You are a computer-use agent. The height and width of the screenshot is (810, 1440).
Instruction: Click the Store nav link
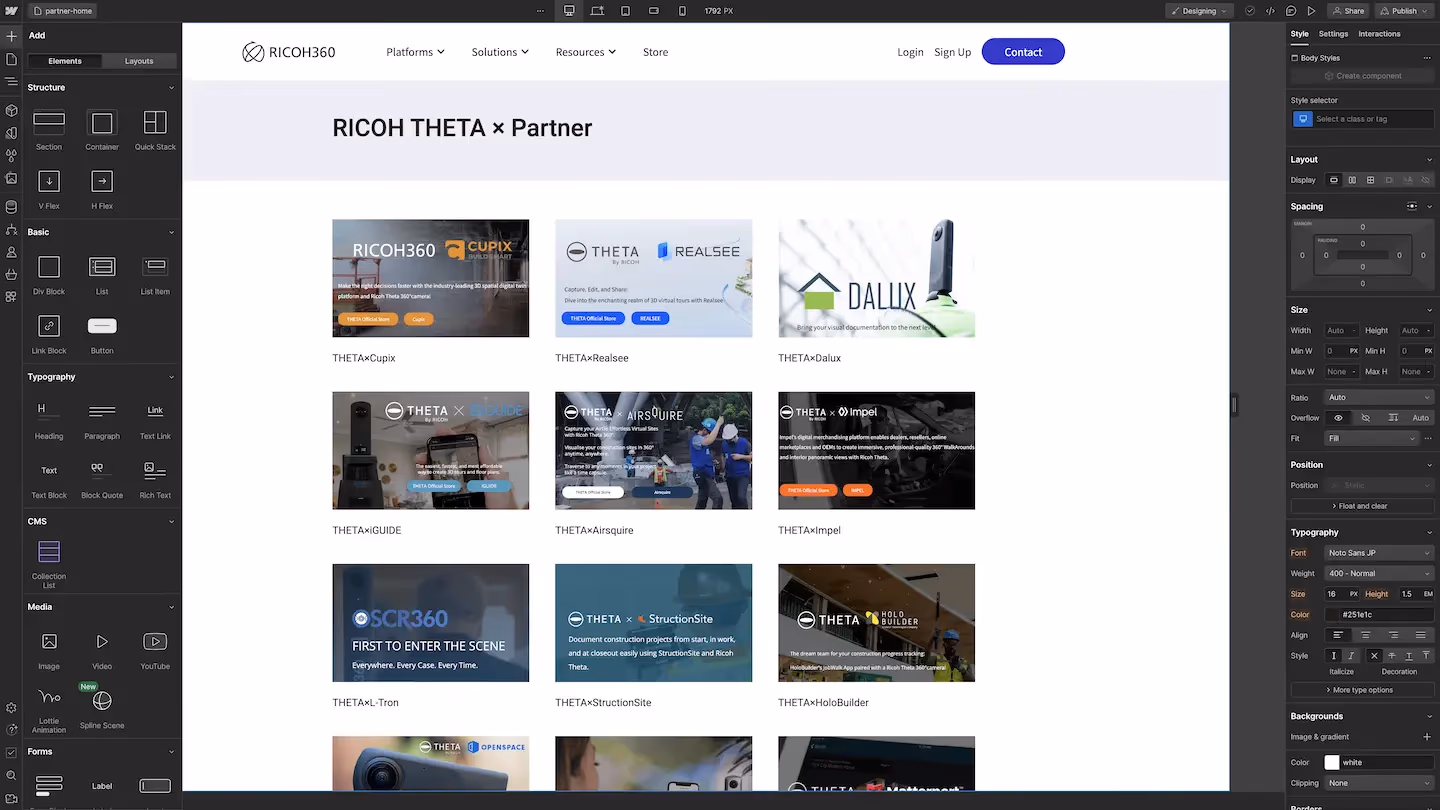655,52
